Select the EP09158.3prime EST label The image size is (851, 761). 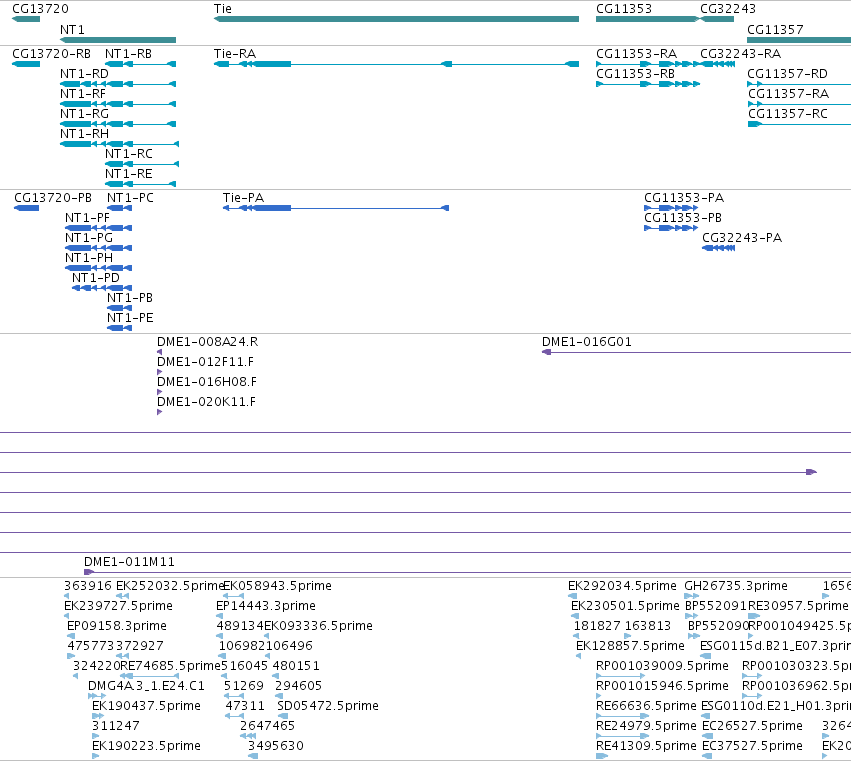117,626
